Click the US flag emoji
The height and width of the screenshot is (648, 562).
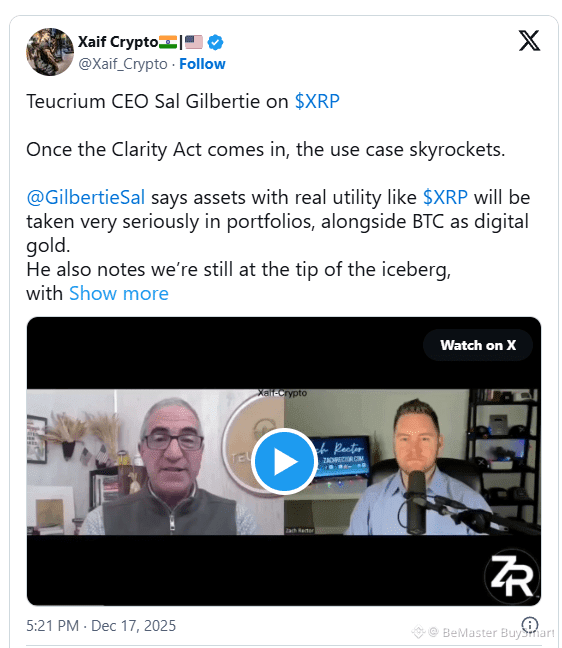[194, 42]
